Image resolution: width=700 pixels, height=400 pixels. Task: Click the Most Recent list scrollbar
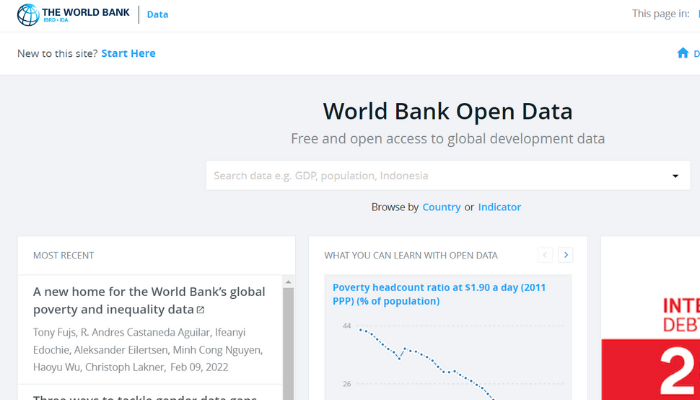288,344
